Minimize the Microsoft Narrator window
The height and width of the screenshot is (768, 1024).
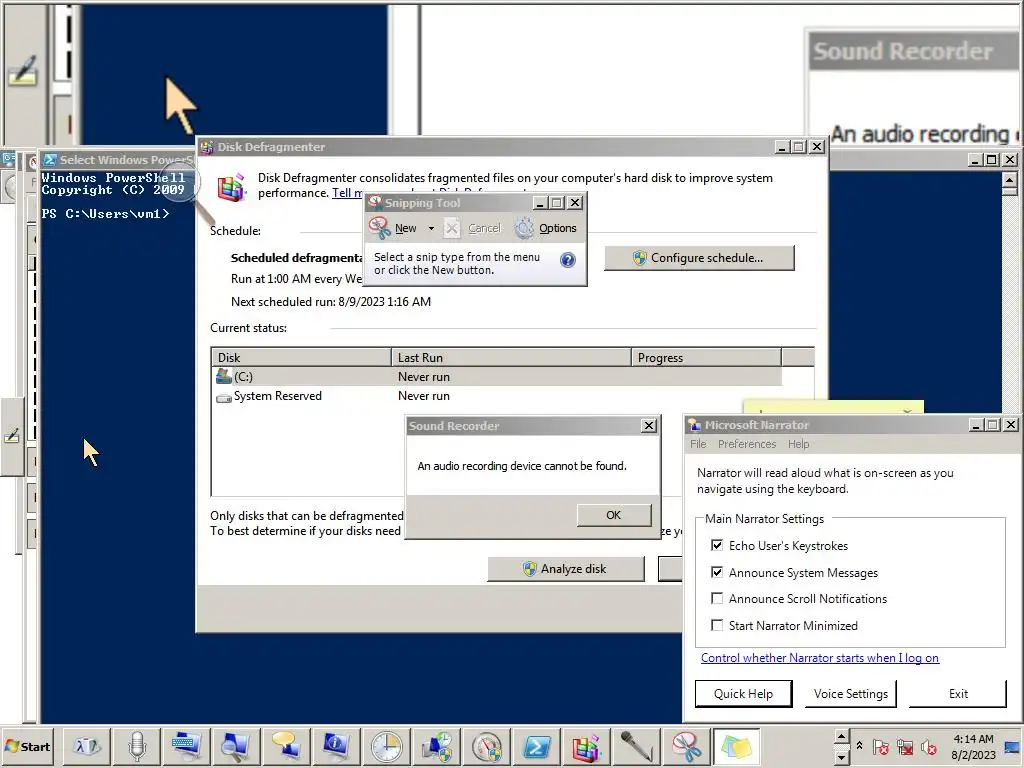point(976,424)
